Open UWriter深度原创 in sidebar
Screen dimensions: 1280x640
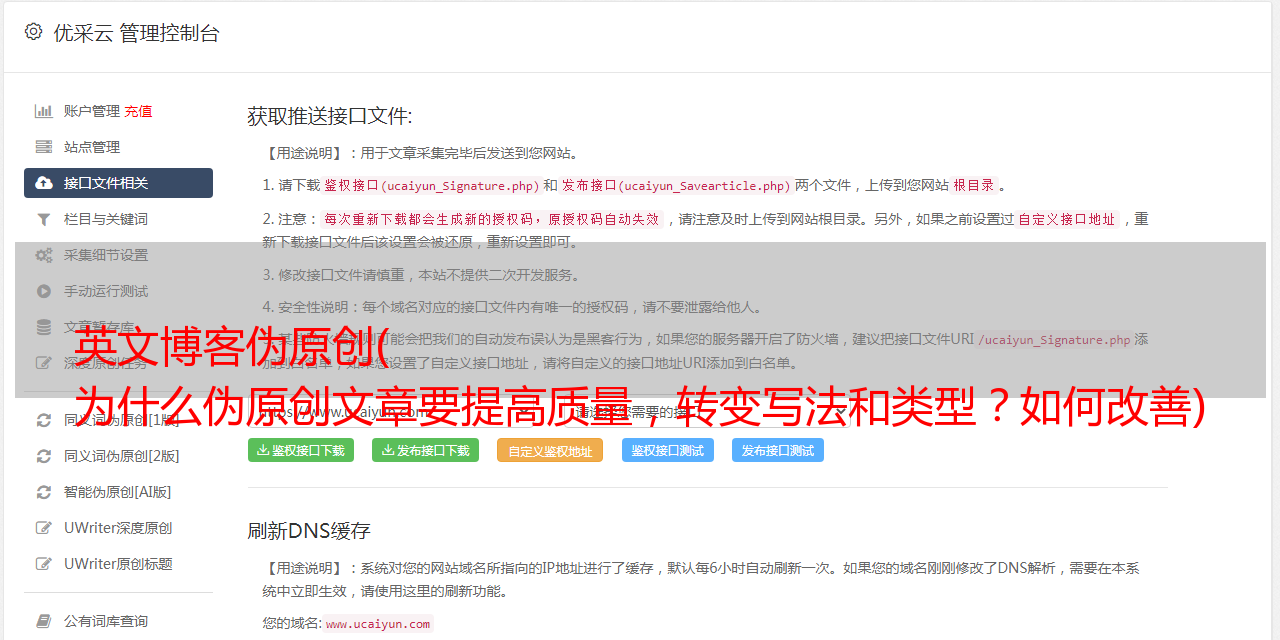click(x=118, y=528)
